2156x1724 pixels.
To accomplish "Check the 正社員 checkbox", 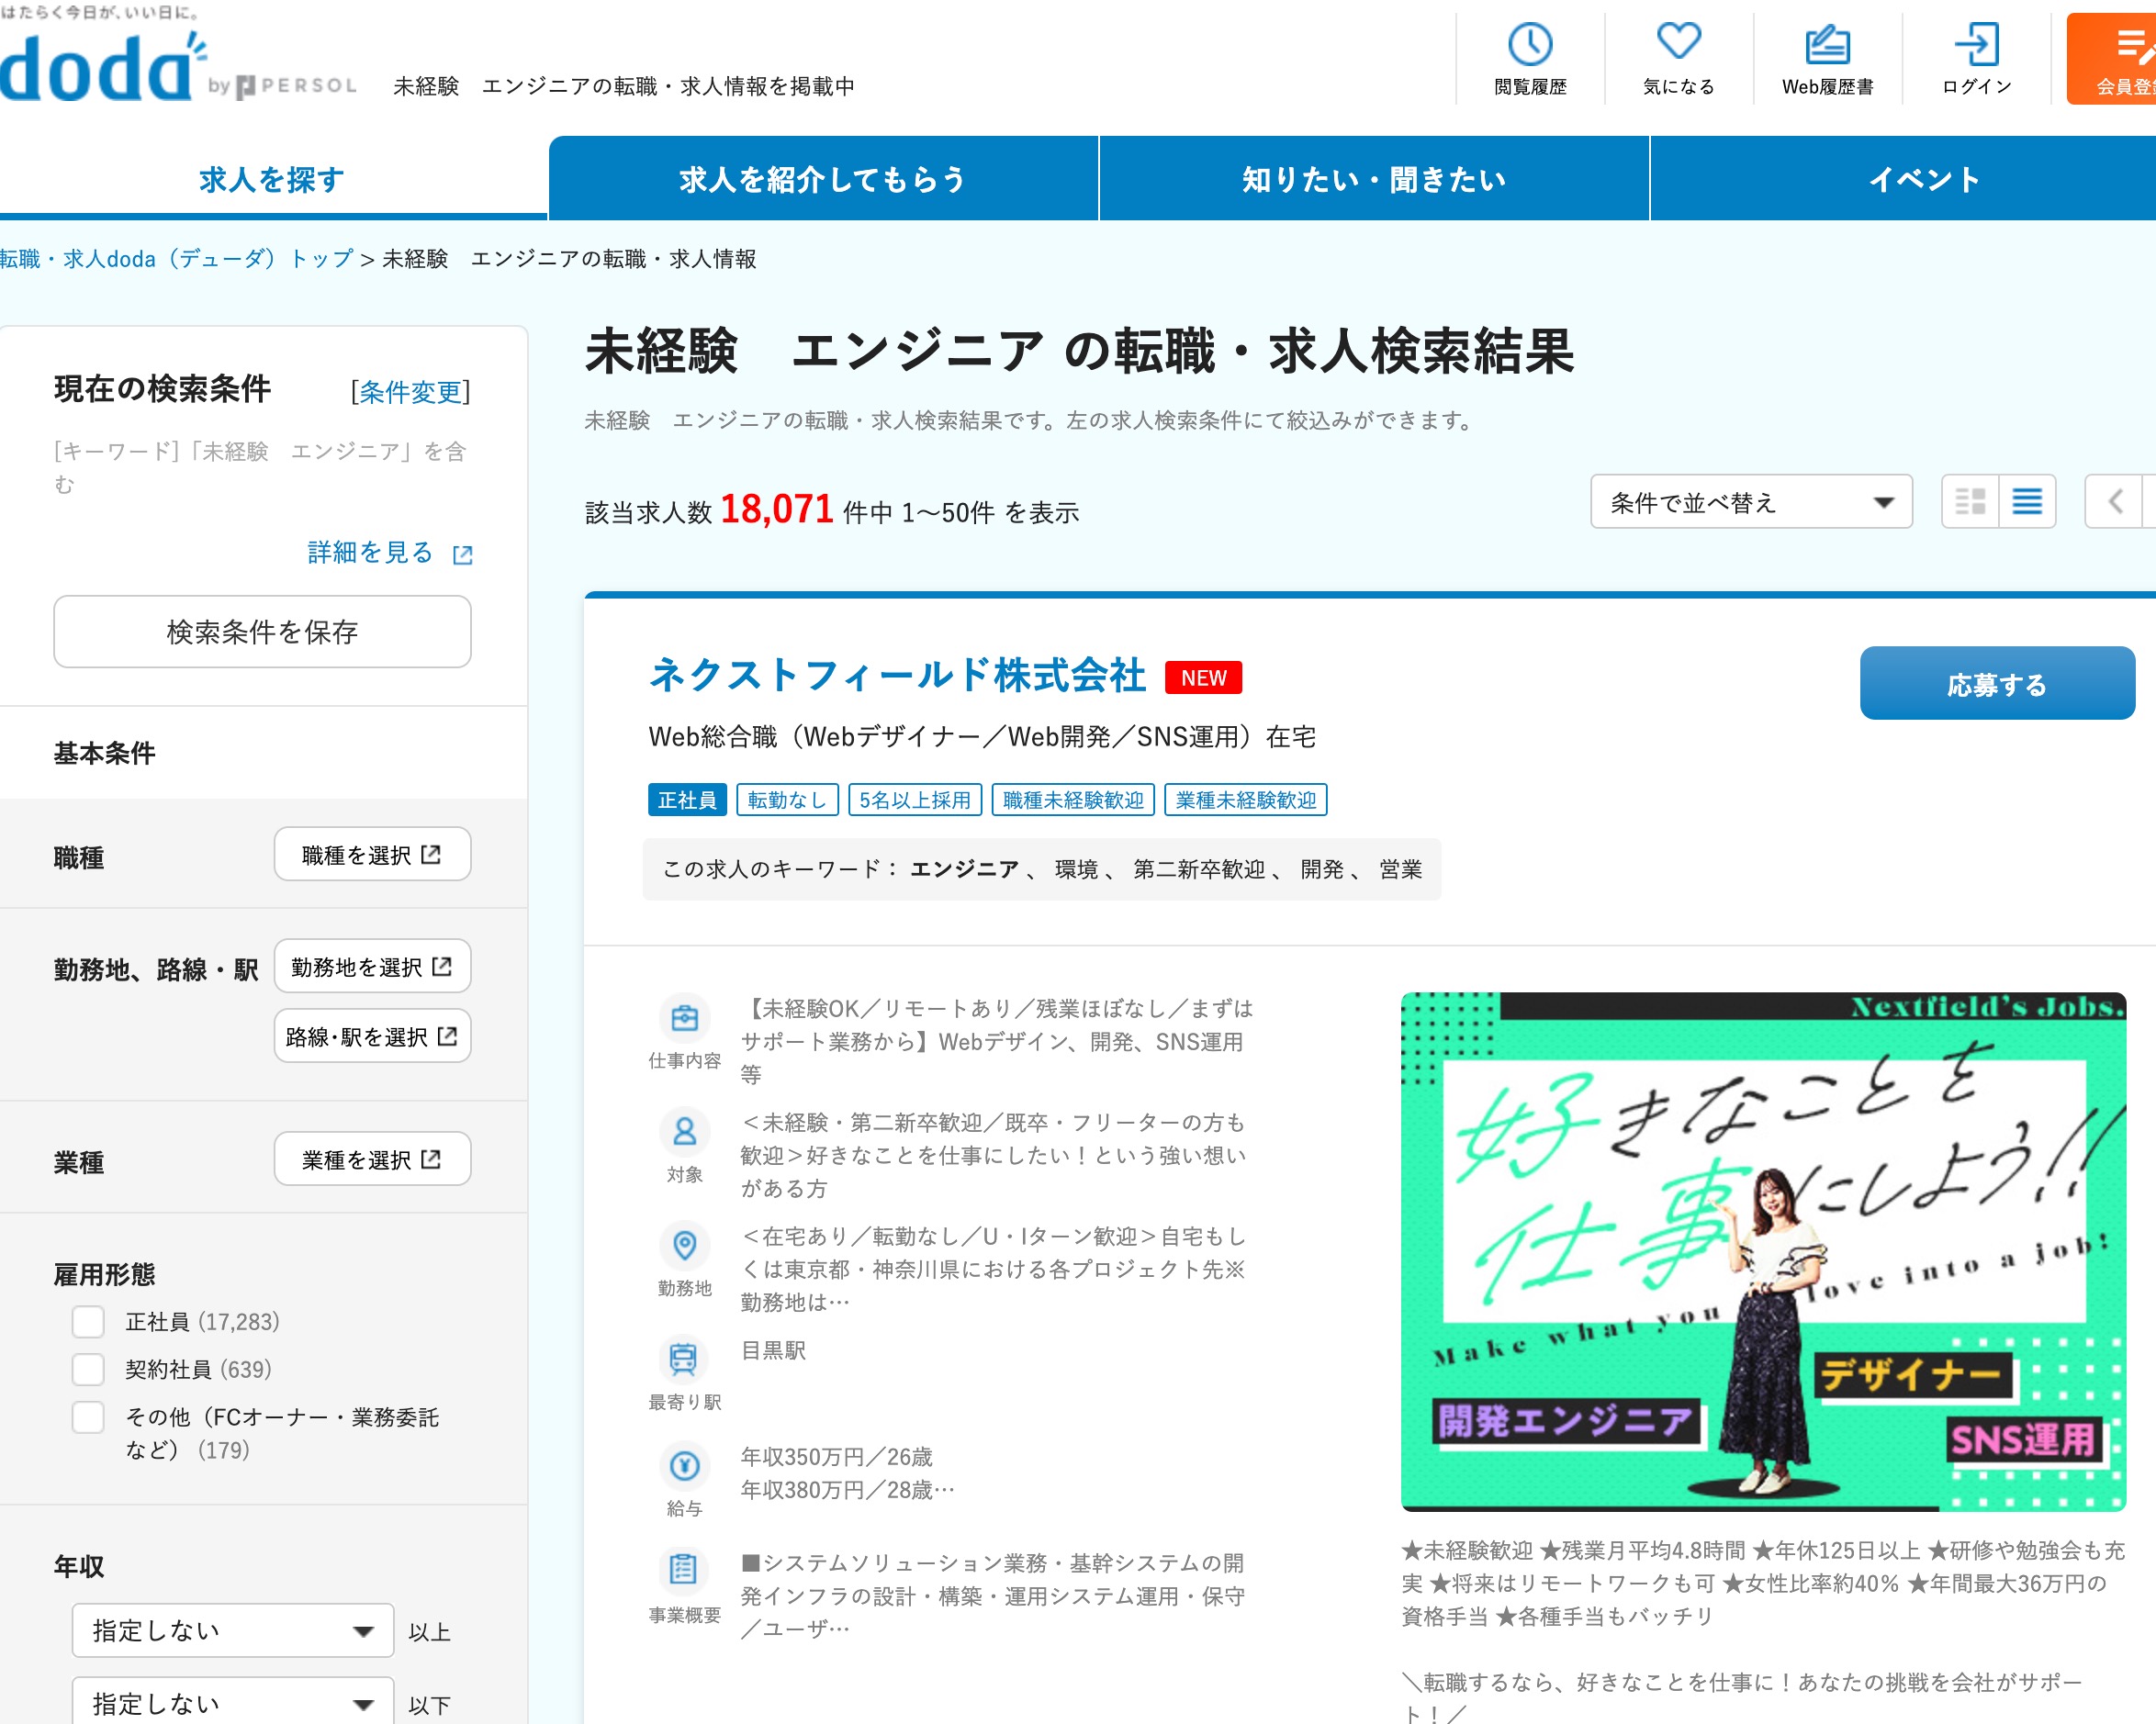I will 88,1322.
